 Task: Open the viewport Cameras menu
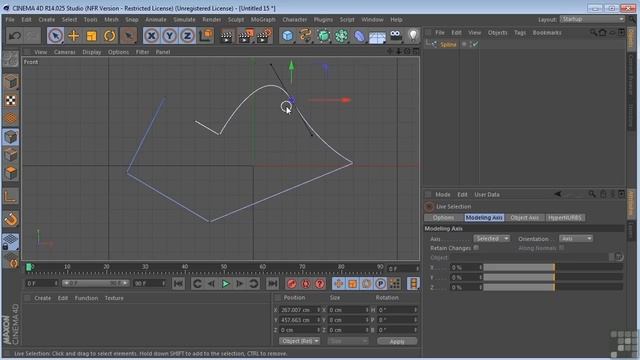coord(64,52)
